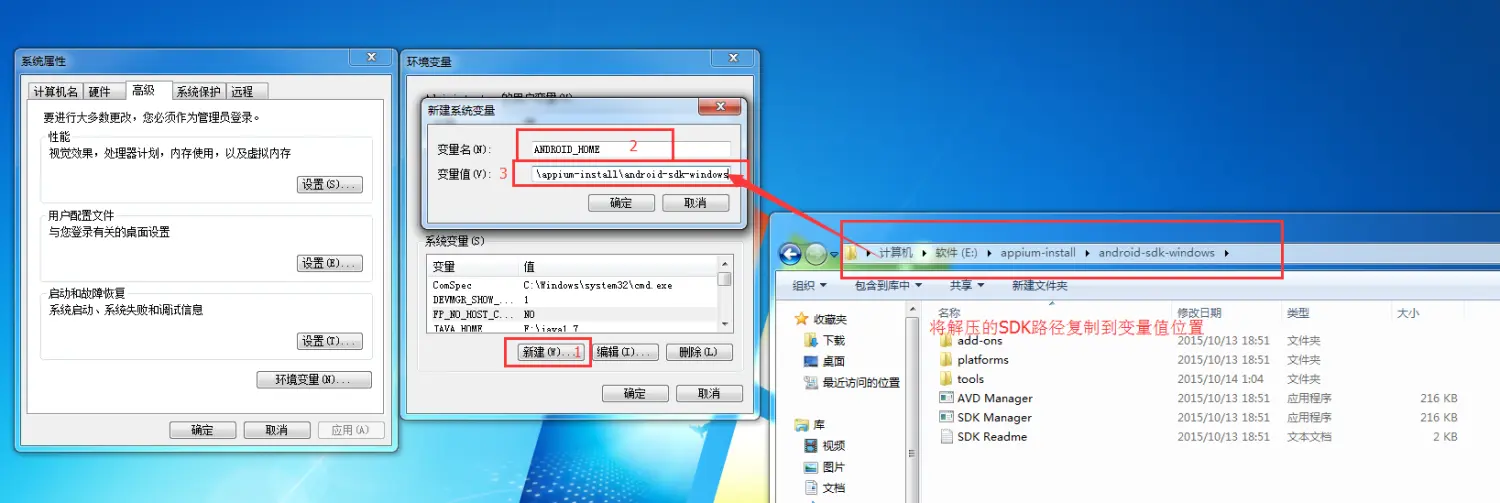
Task: Click 确定 at bottom of 环境变量 dialog
Action: tap(634, 393)
